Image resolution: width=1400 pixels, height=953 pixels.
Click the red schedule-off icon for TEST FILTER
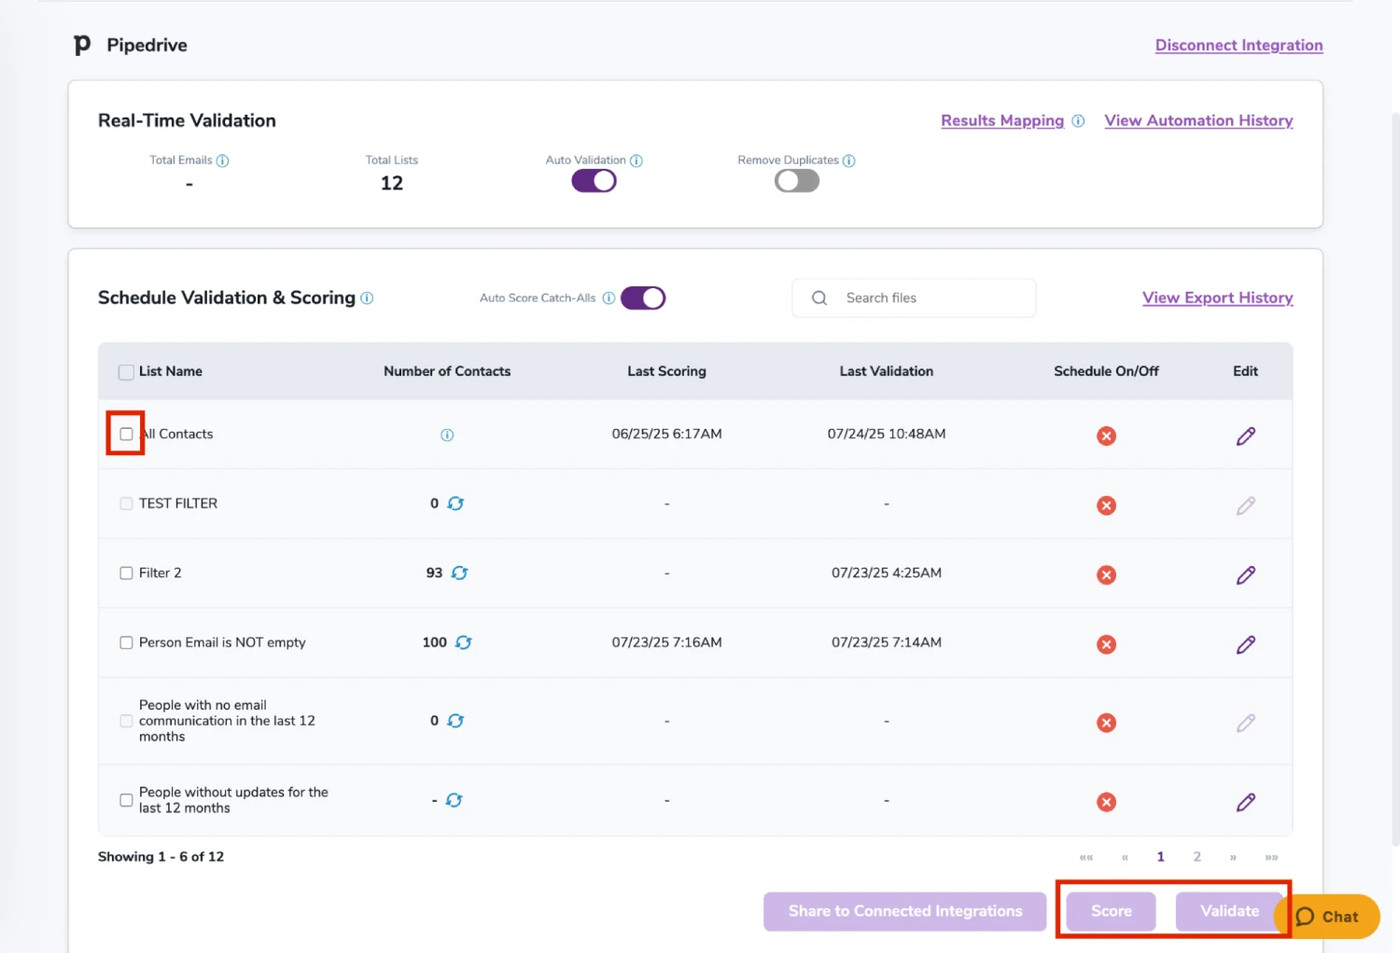(x=1106, y=505)
